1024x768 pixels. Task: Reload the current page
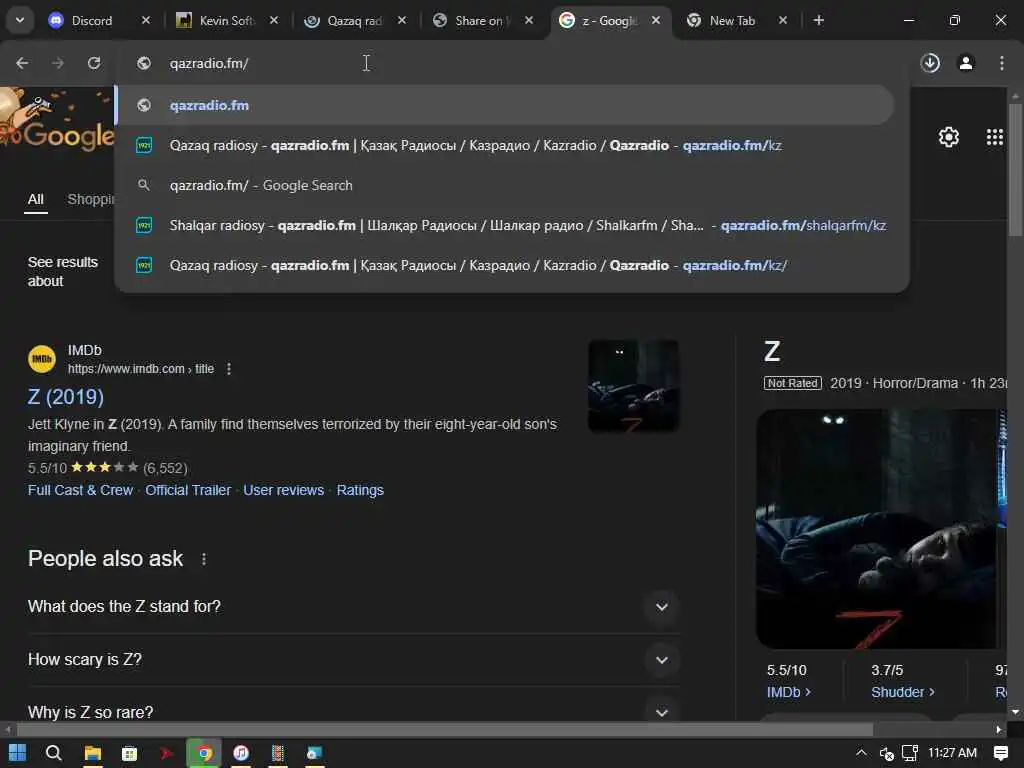(x=94, y=63)
